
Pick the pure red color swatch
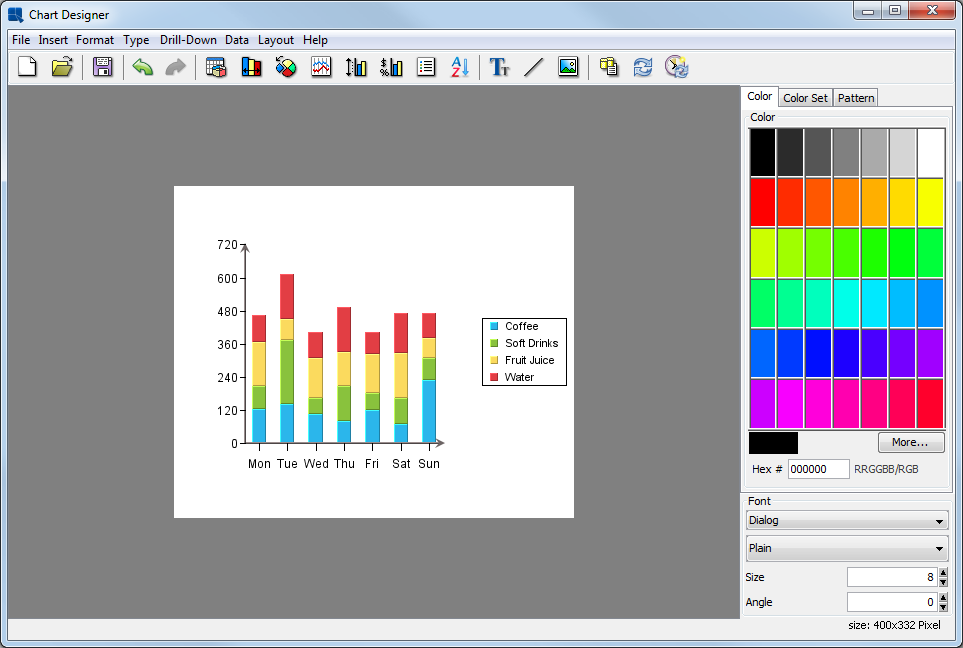pos(762,202)
